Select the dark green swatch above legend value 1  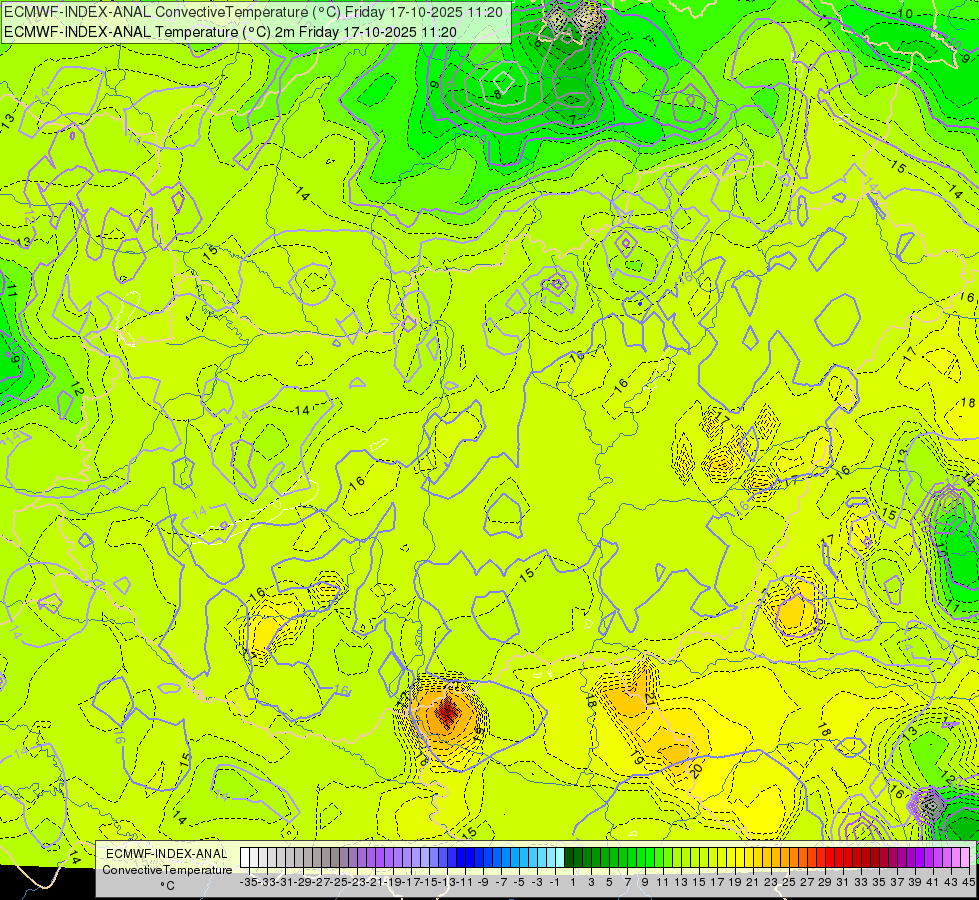[569, 858]
